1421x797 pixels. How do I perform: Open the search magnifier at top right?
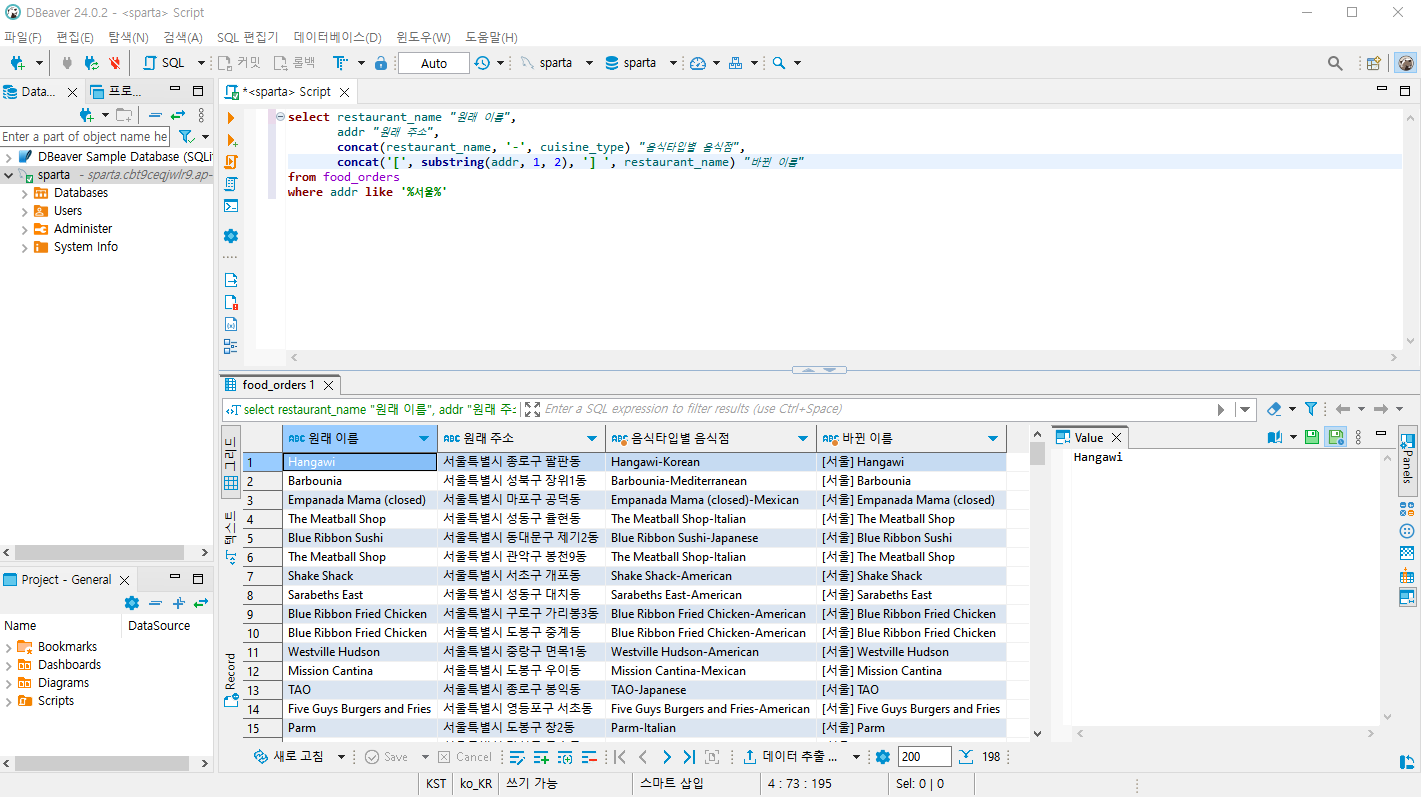click(1335, 63)
